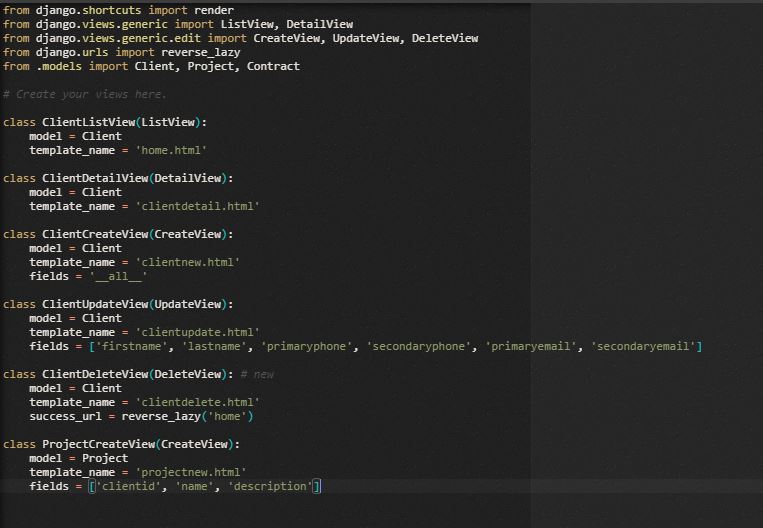Viewport: 763px width, 528px height.
Task: Click the 'primaryemail' field string
Action: pos(530,346)
